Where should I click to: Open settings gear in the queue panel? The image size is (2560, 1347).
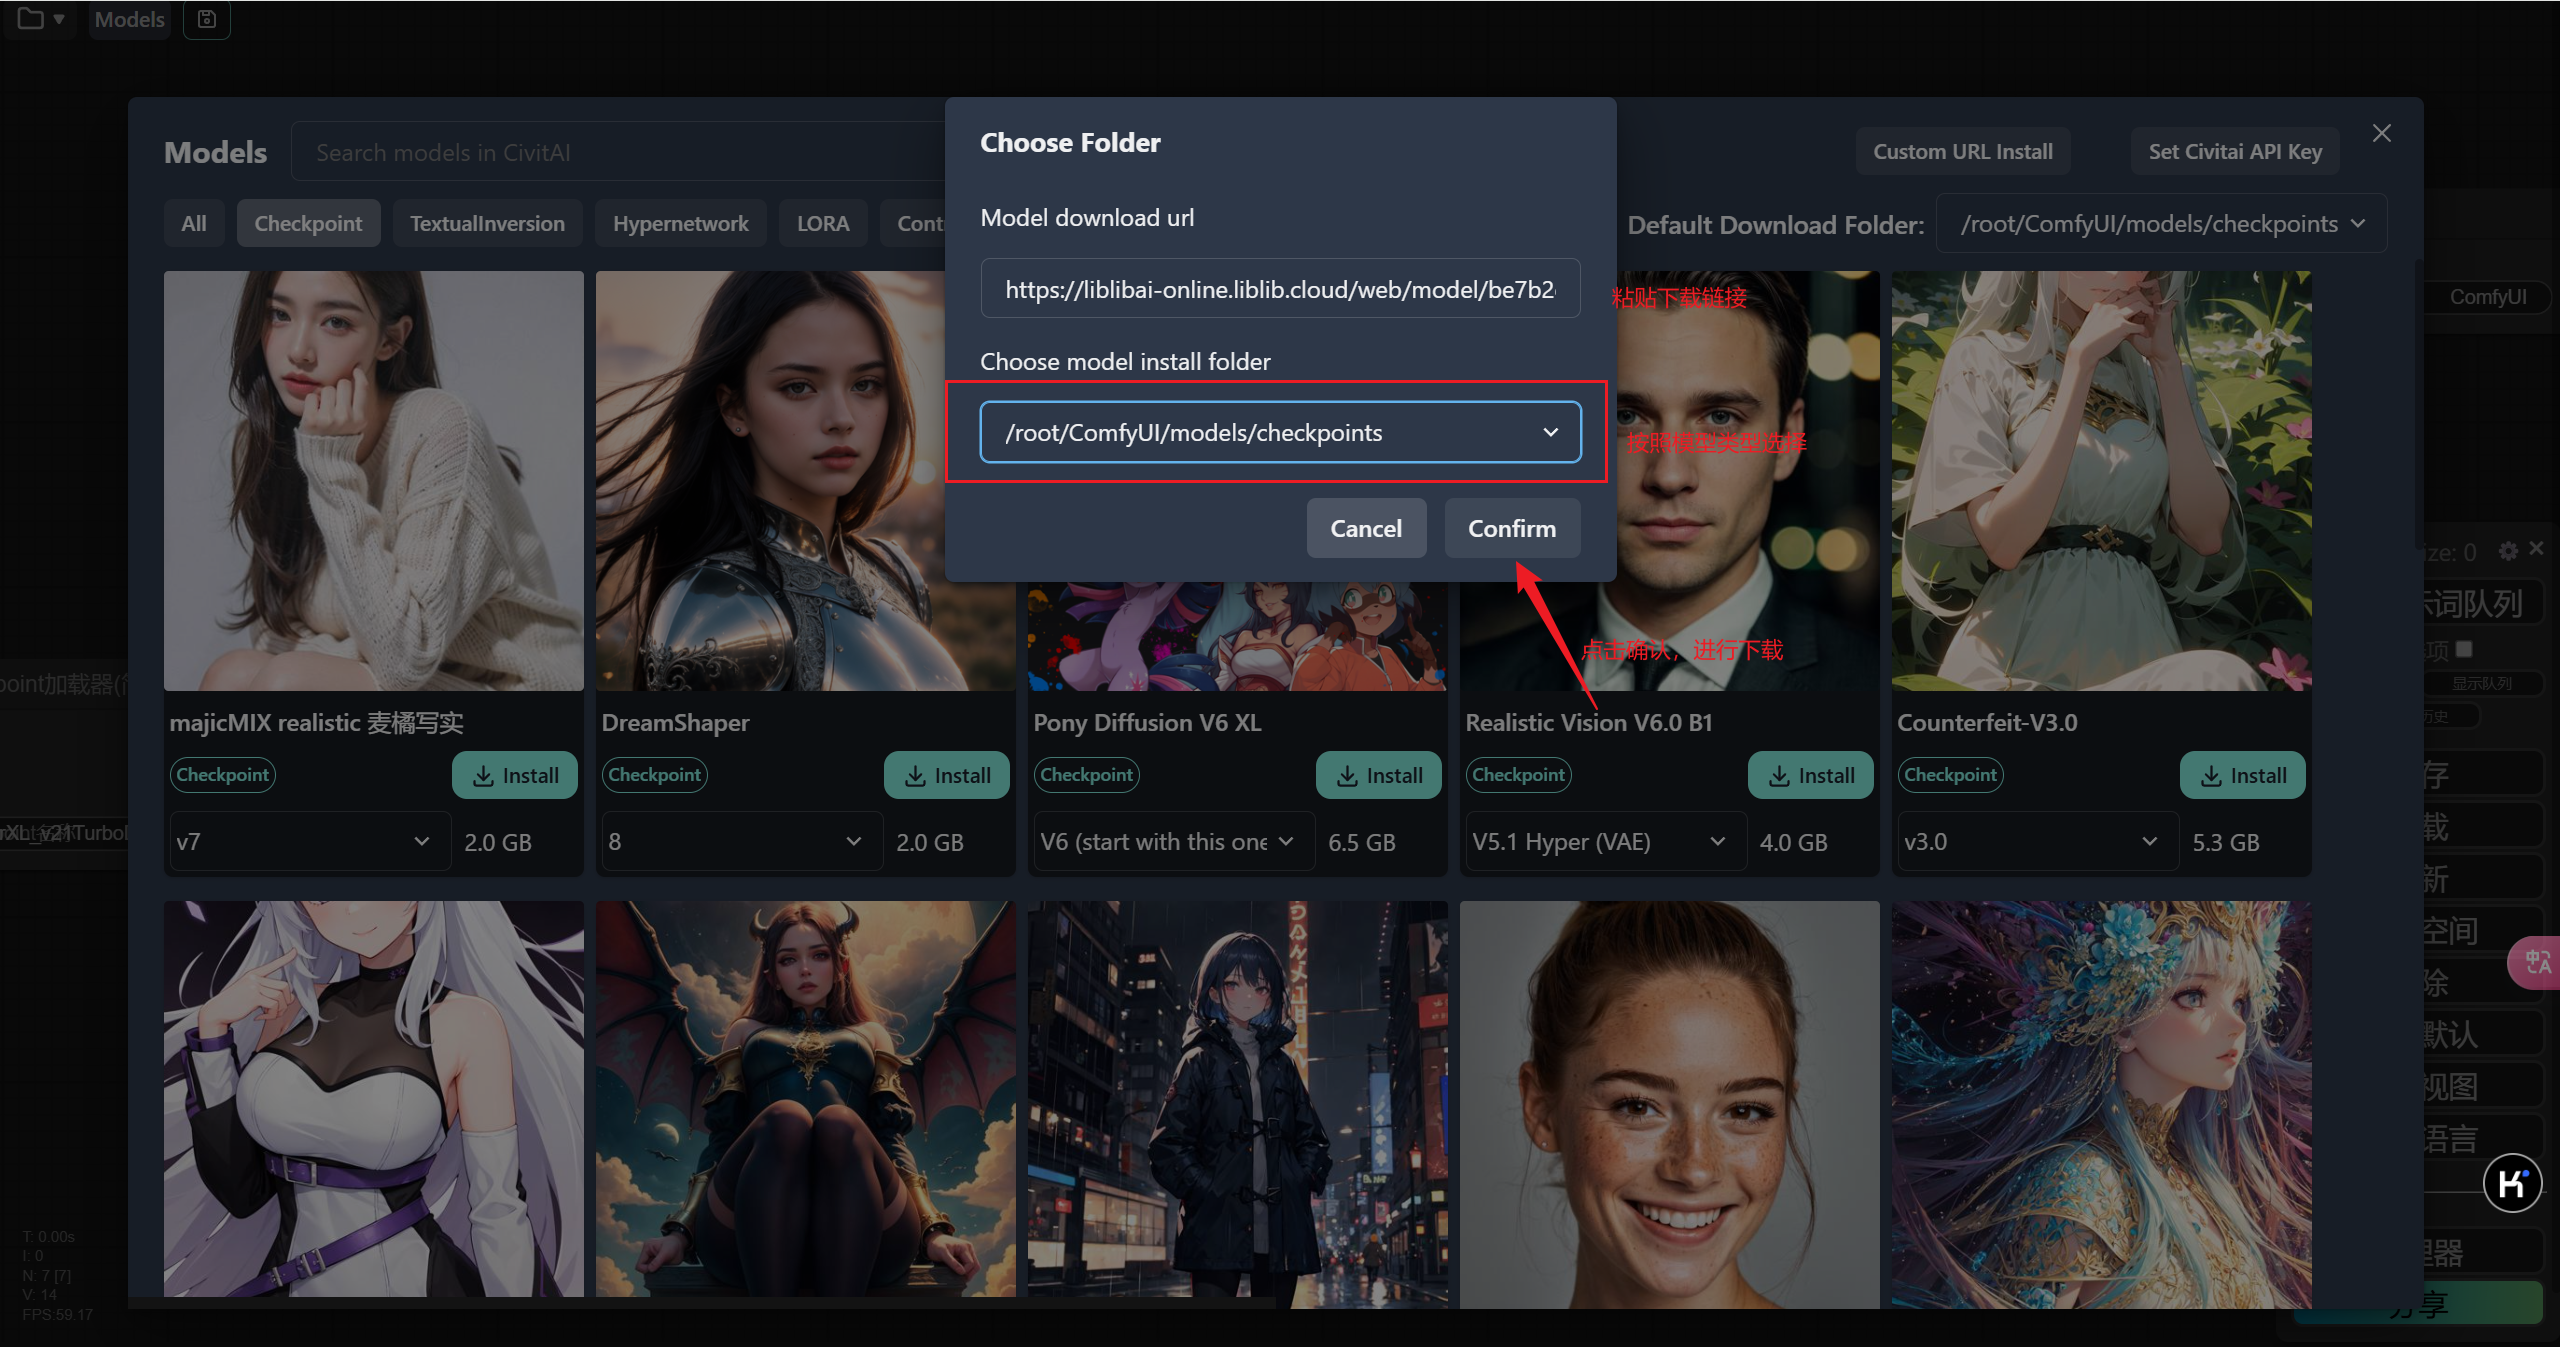pos(2508,551)
